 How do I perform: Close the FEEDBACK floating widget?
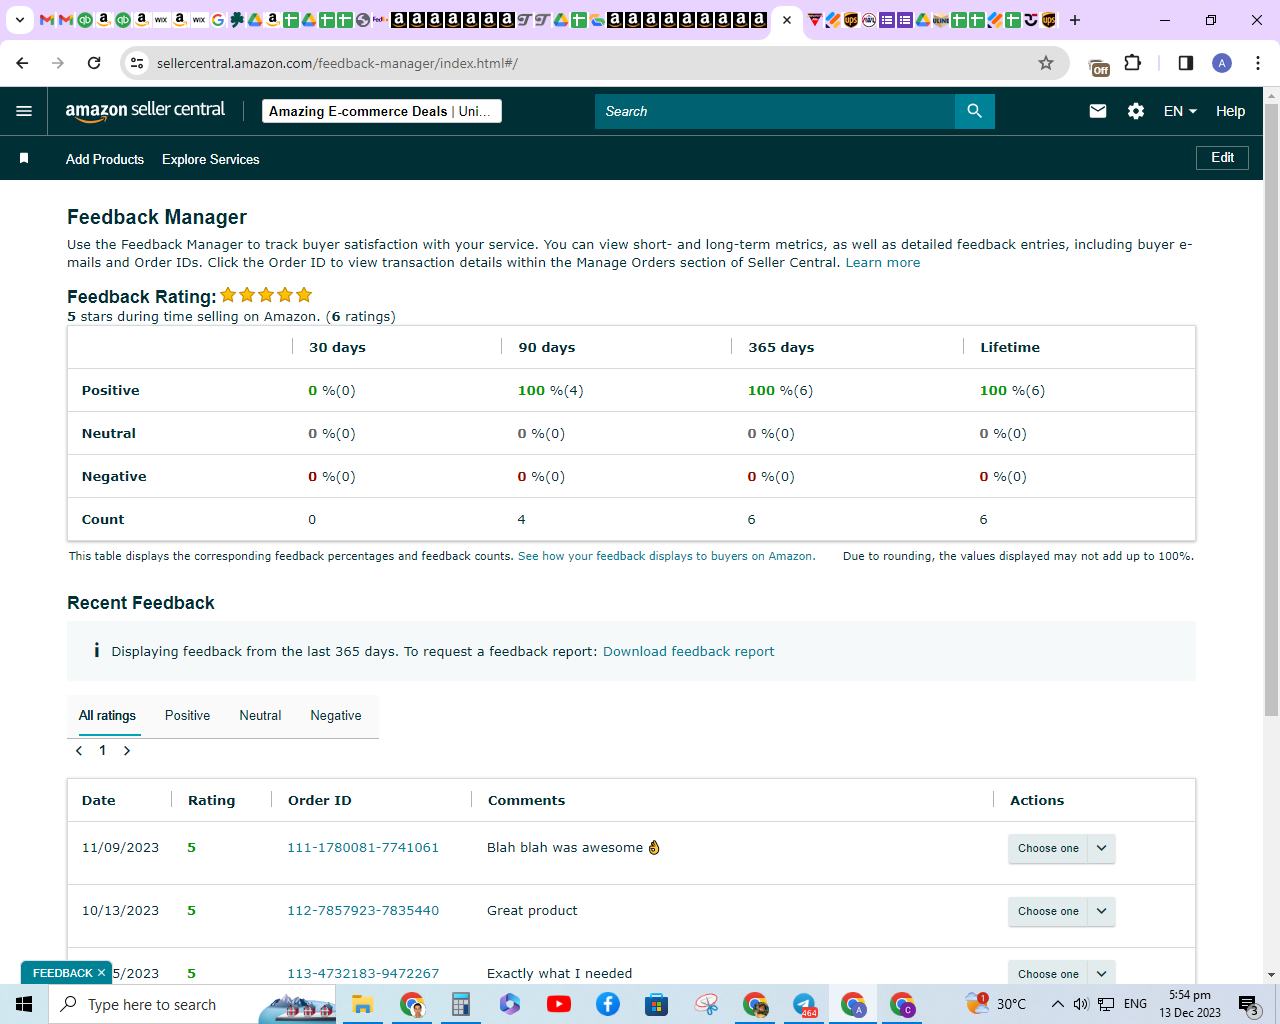101,973
